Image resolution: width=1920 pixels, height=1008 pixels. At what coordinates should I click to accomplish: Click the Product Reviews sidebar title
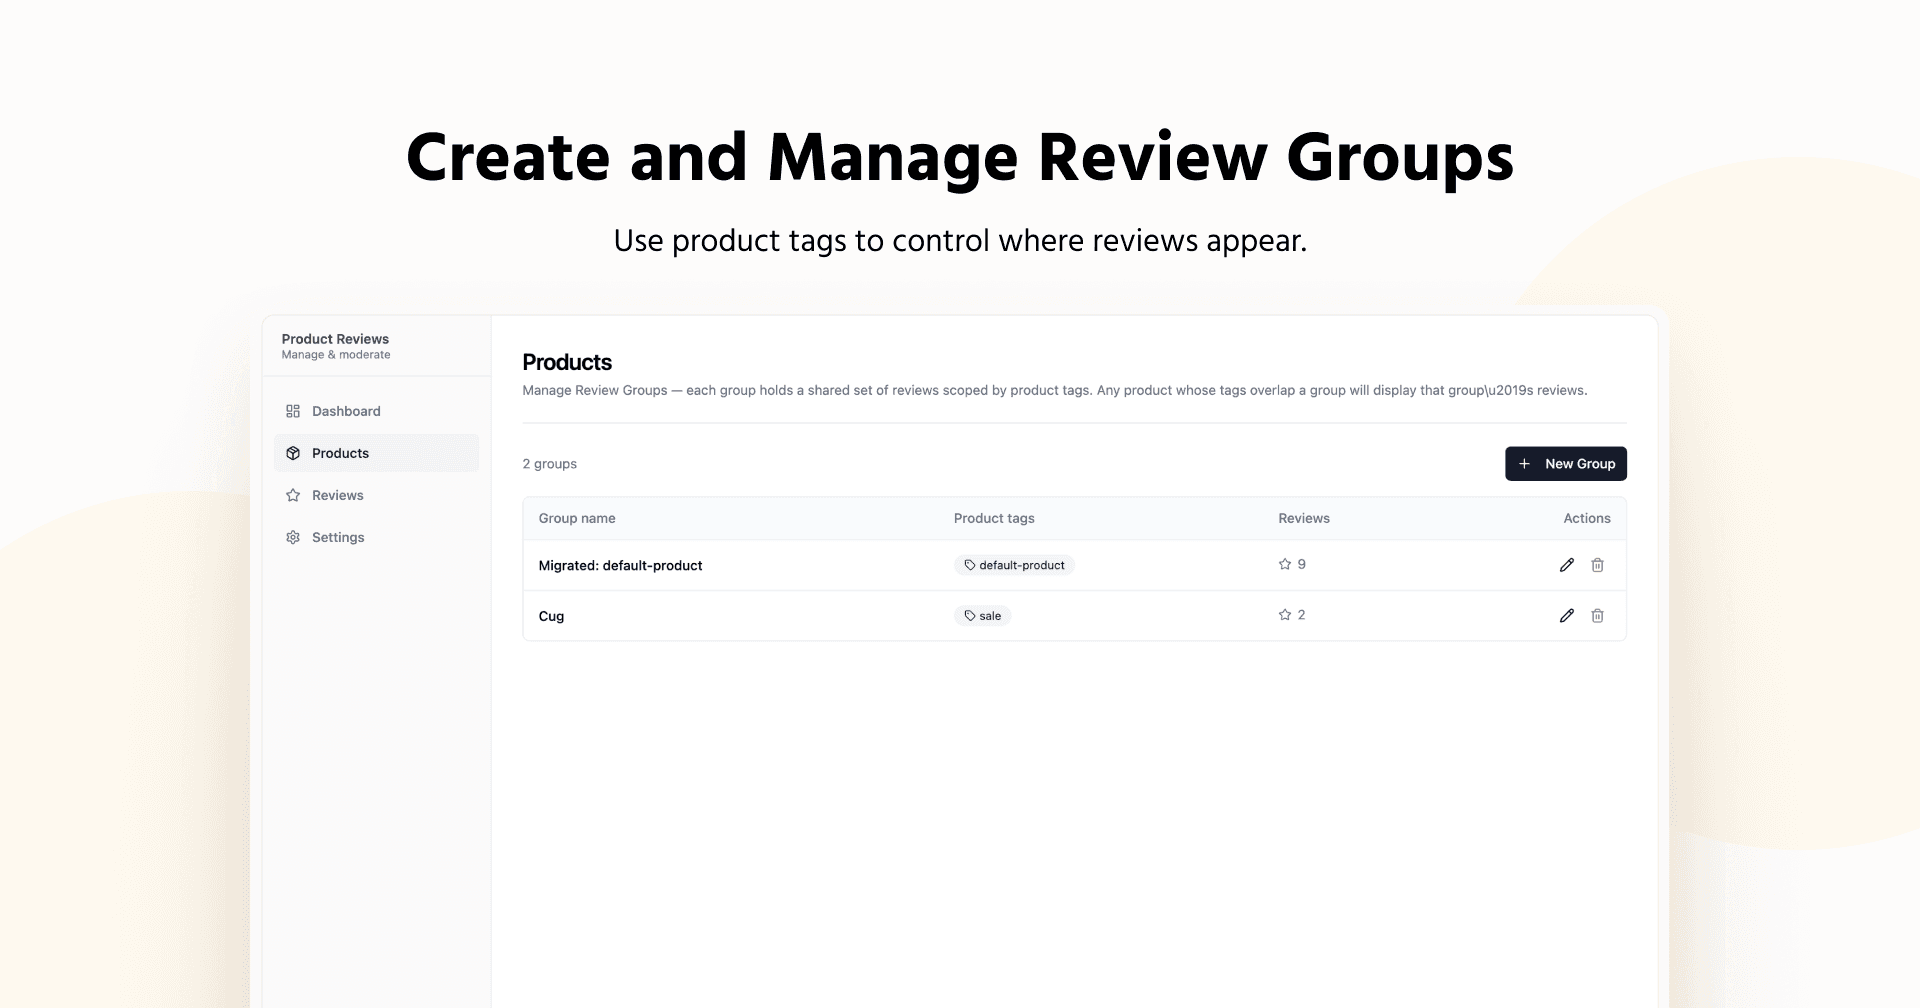point(335,339)
